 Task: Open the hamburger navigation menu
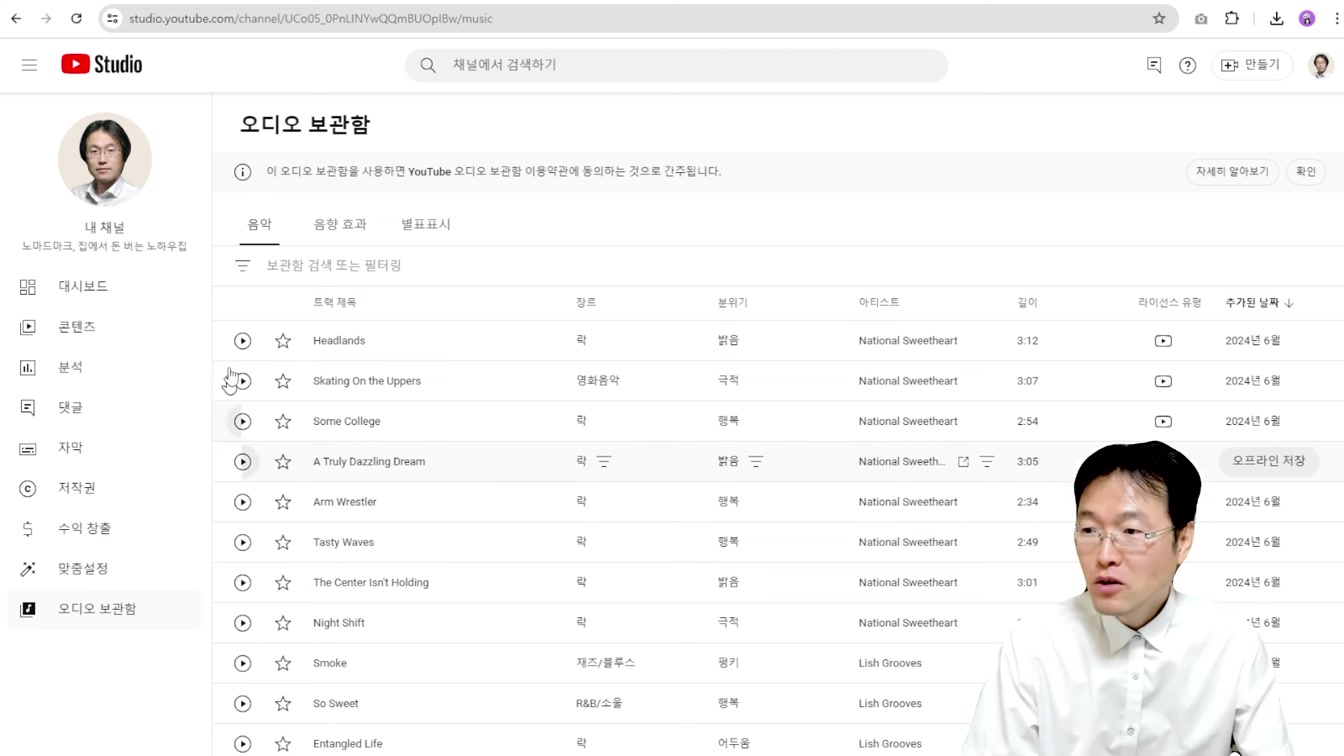(x=29, y=65)
